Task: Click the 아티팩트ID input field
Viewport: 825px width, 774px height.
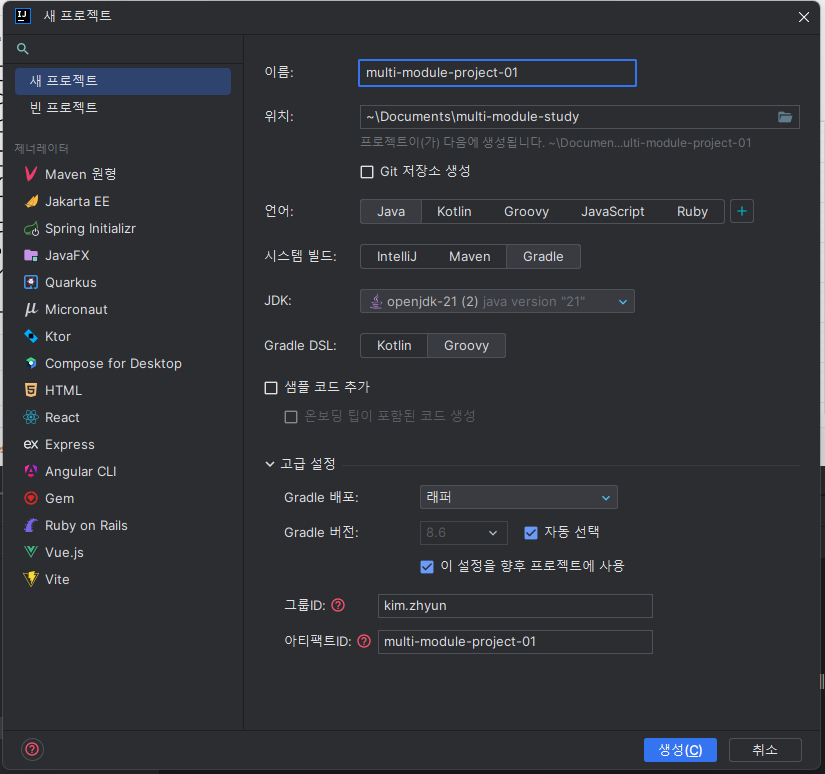Action: click(x=515, y=641)
